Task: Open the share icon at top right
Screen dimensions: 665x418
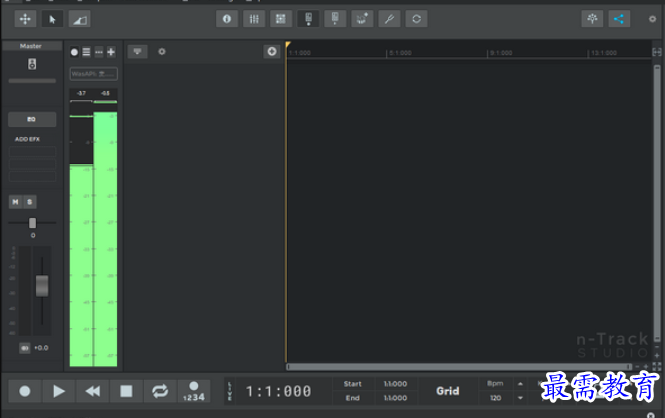Action: (x=620, y=19)
